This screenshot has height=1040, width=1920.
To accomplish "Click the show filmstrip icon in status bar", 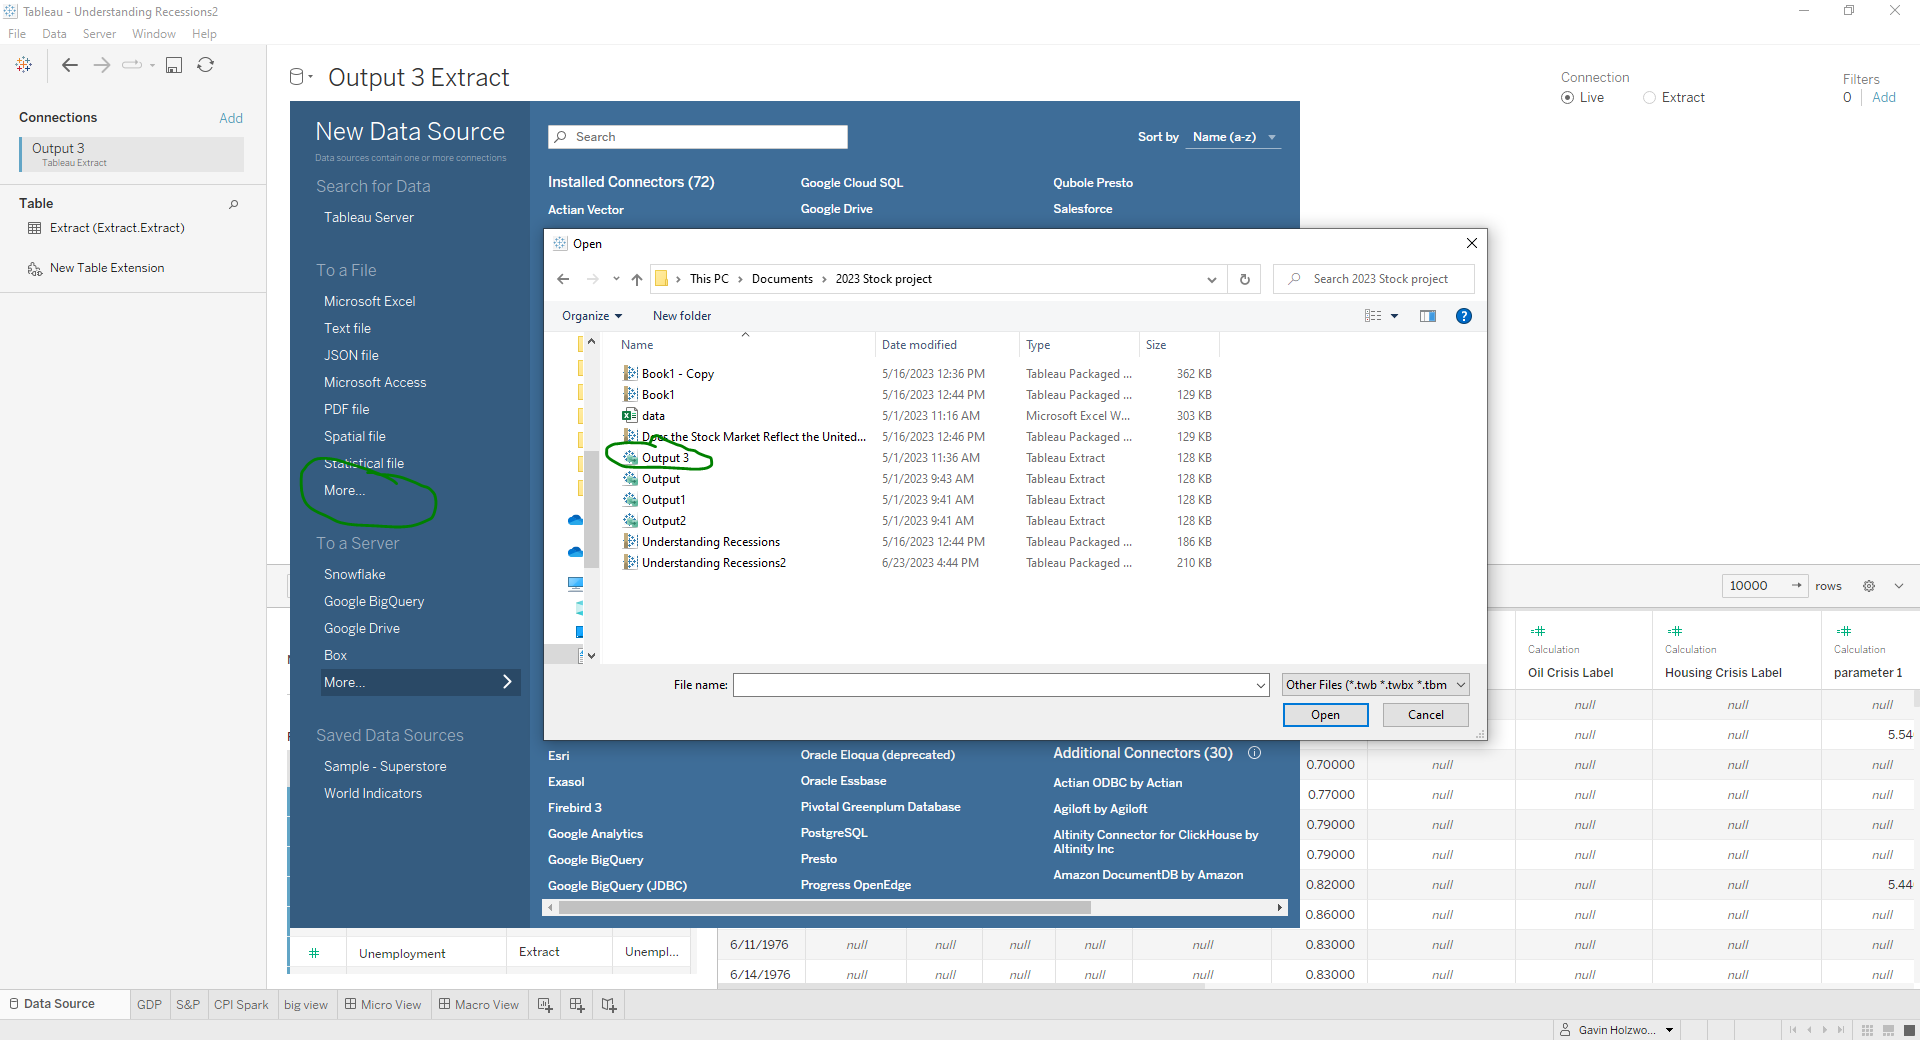I will pos(1888,1030).
